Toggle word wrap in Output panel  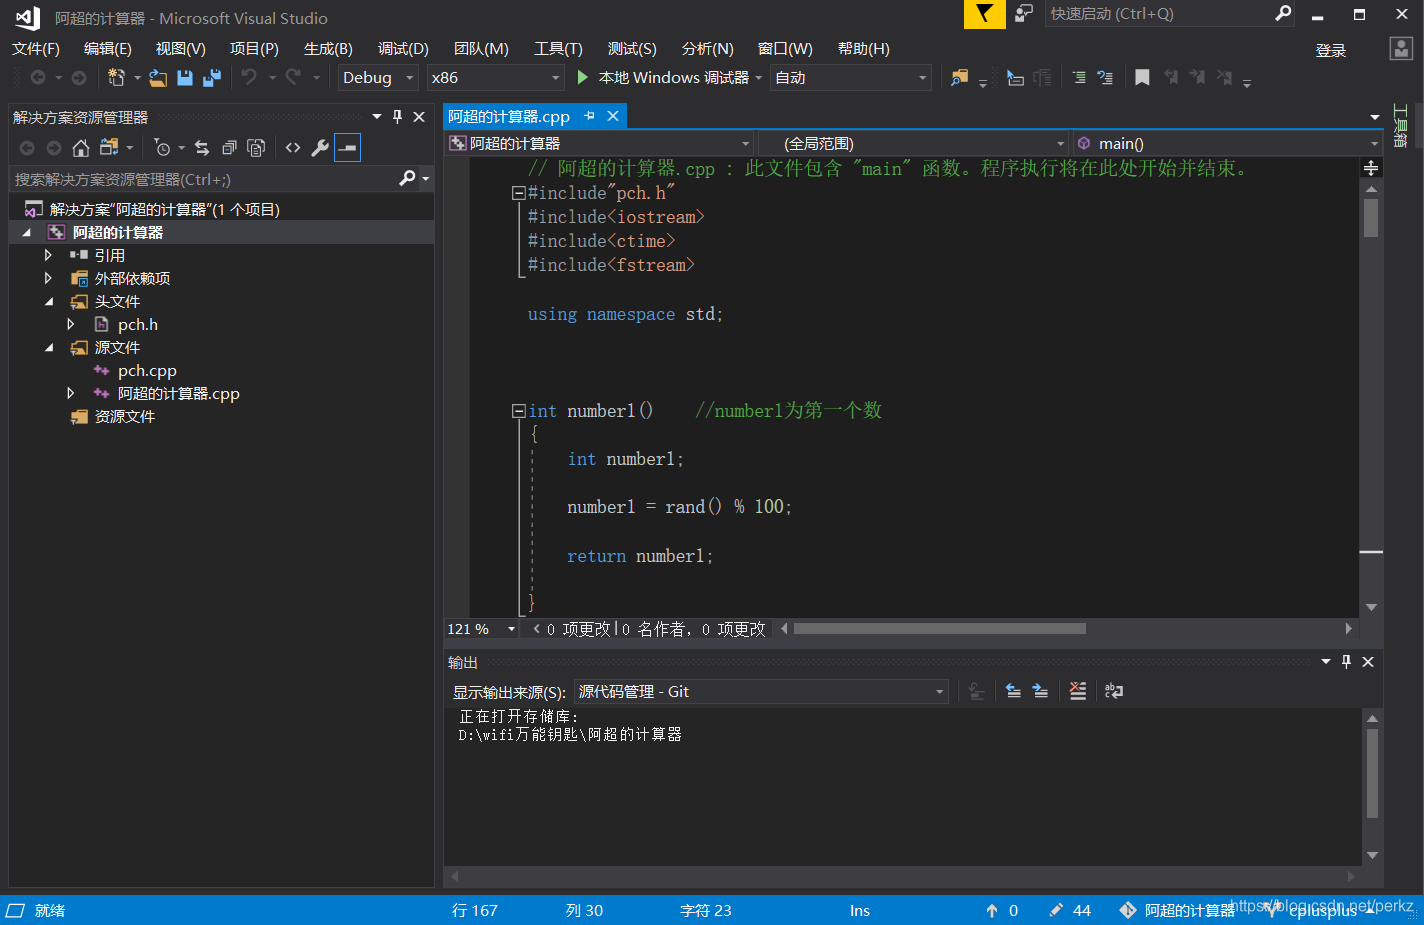pyautogui.click(x=1114, y=691)
